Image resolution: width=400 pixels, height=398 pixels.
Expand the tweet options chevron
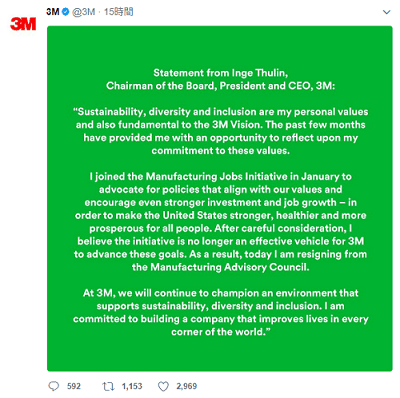pyautogui.click(x=386, y=12)
